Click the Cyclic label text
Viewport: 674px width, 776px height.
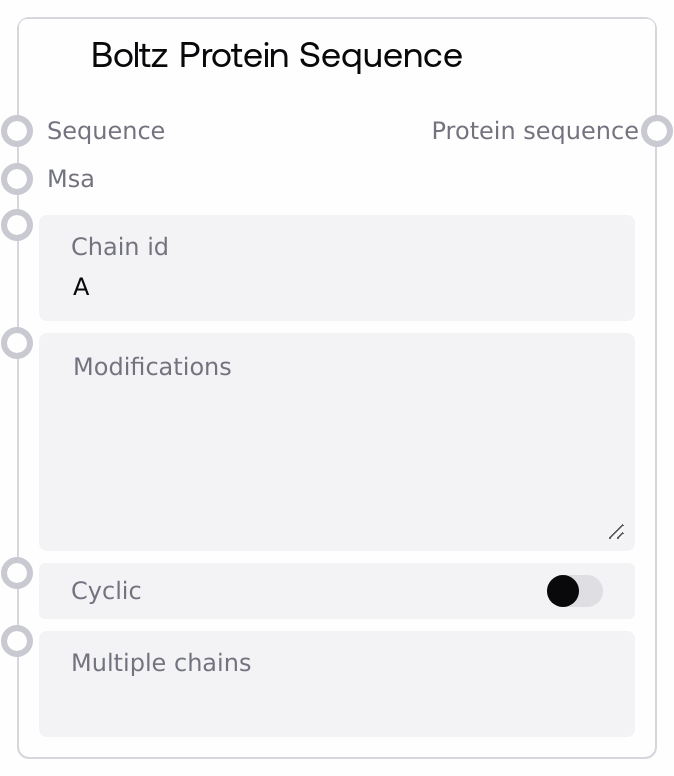[x=106, y=591]
